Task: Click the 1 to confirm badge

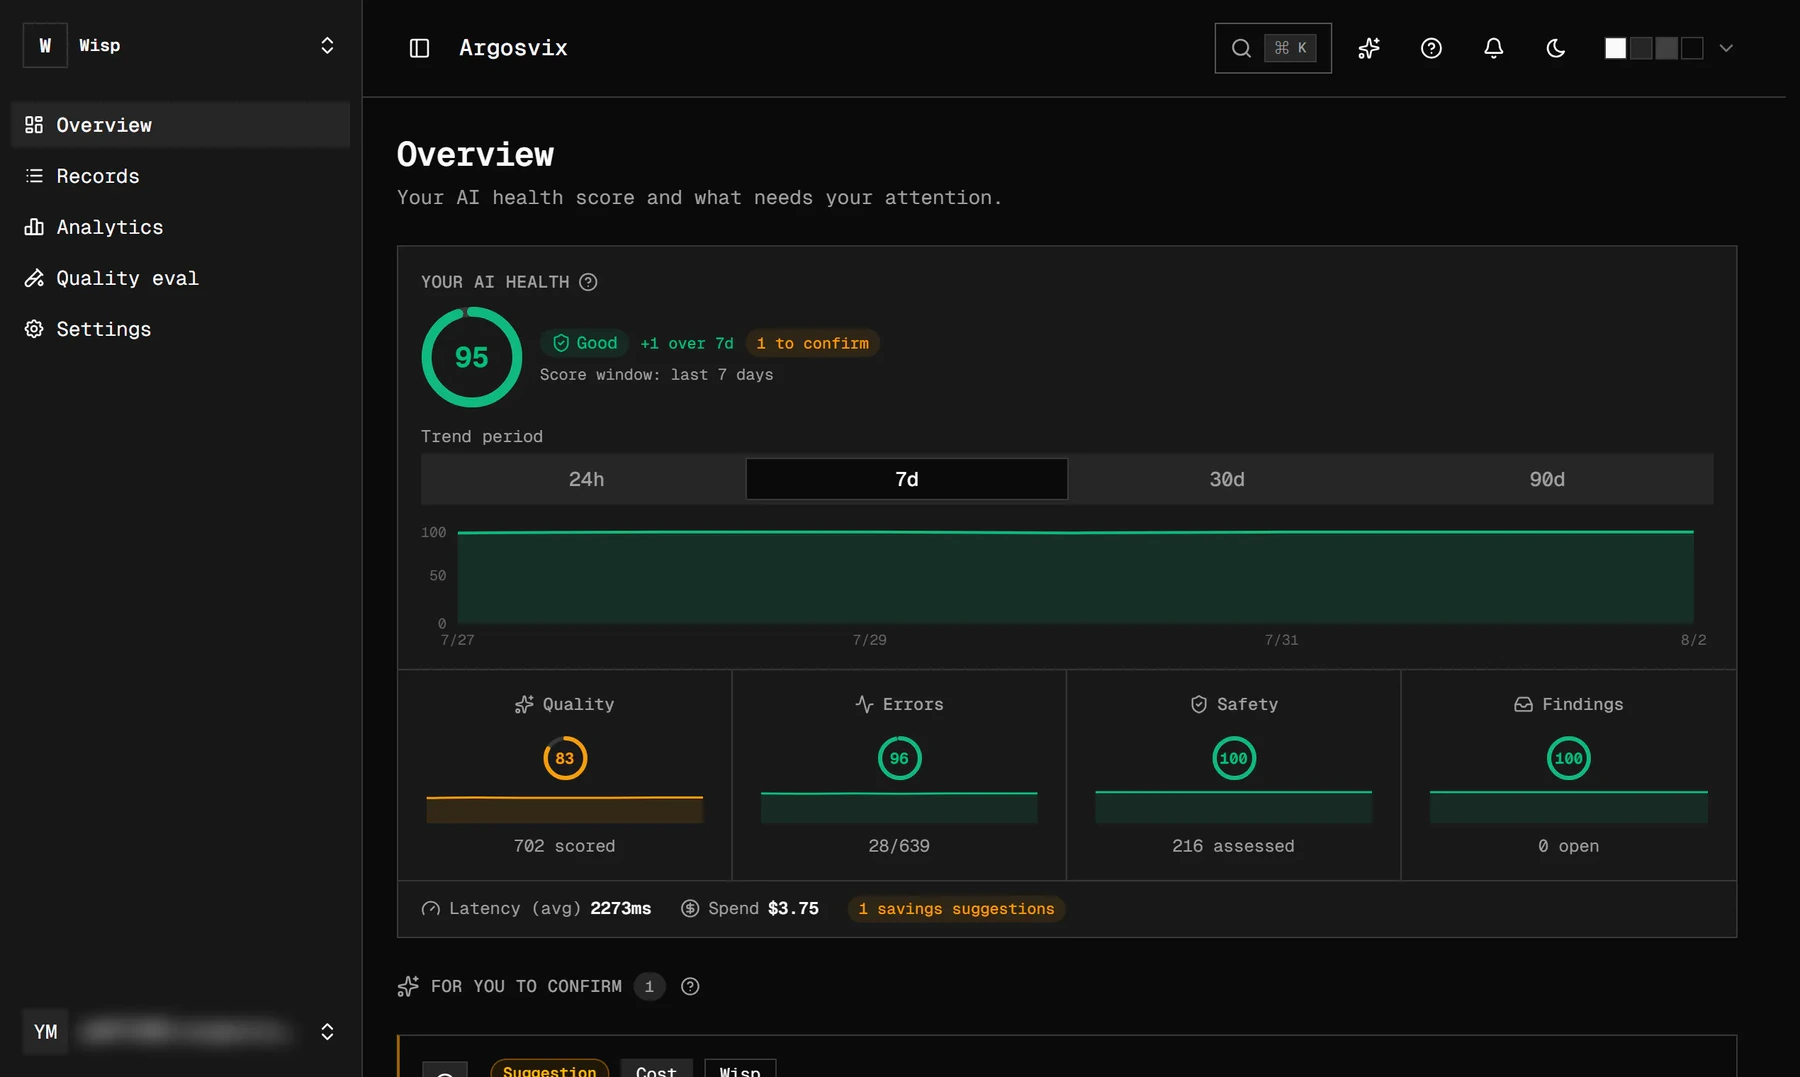Action: pyautogui.click(x=812, y=343)
